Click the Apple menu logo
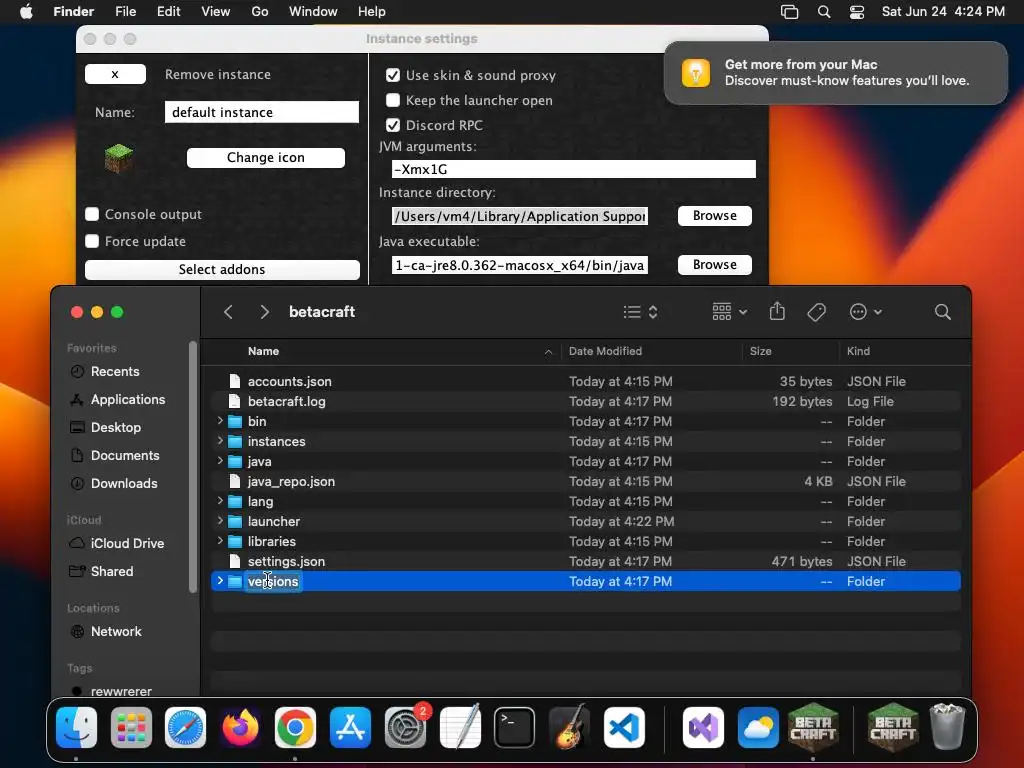1024x768 pixels. [x=26, y=12]
